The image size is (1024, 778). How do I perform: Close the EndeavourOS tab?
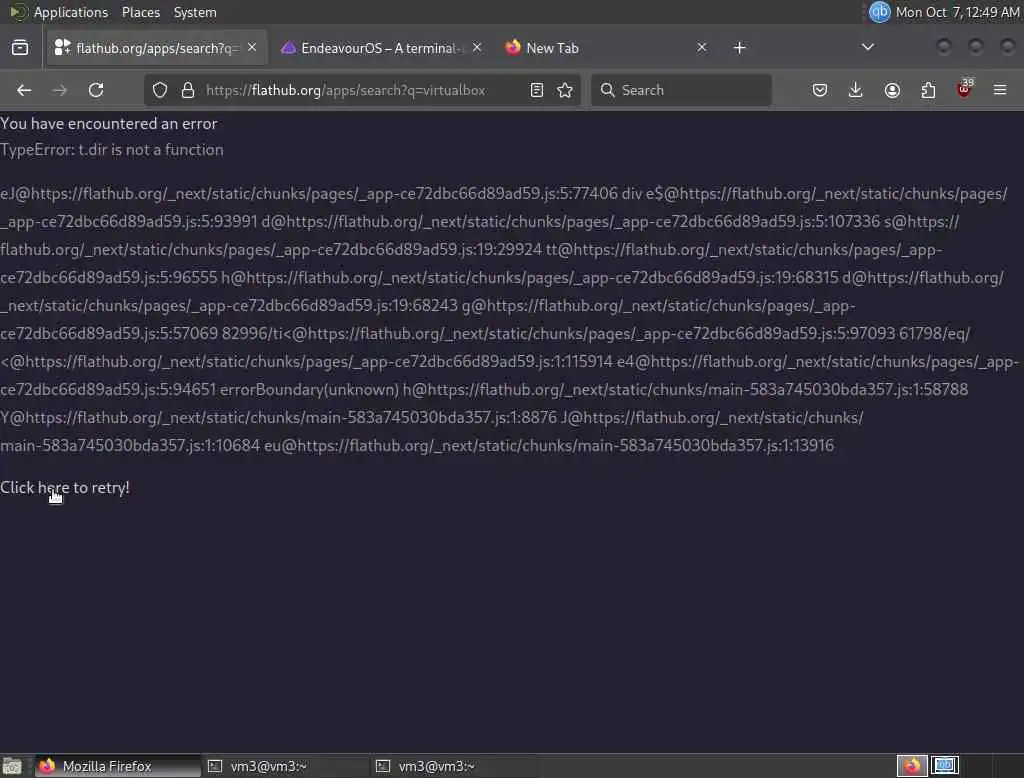pos(477,47)
